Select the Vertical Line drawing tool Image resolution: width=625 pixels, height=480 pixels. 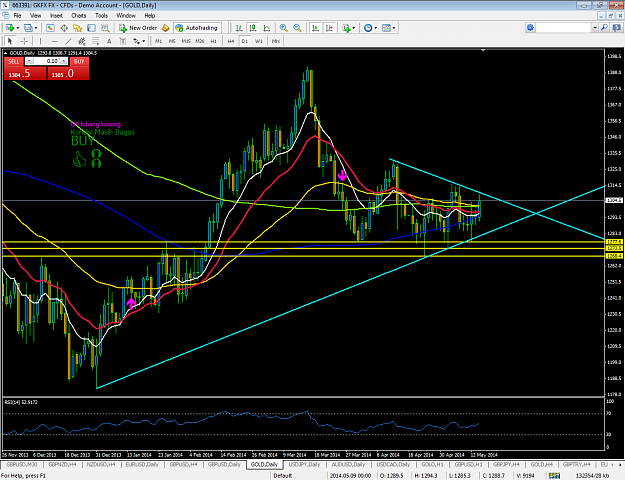(x=40, y=41)
